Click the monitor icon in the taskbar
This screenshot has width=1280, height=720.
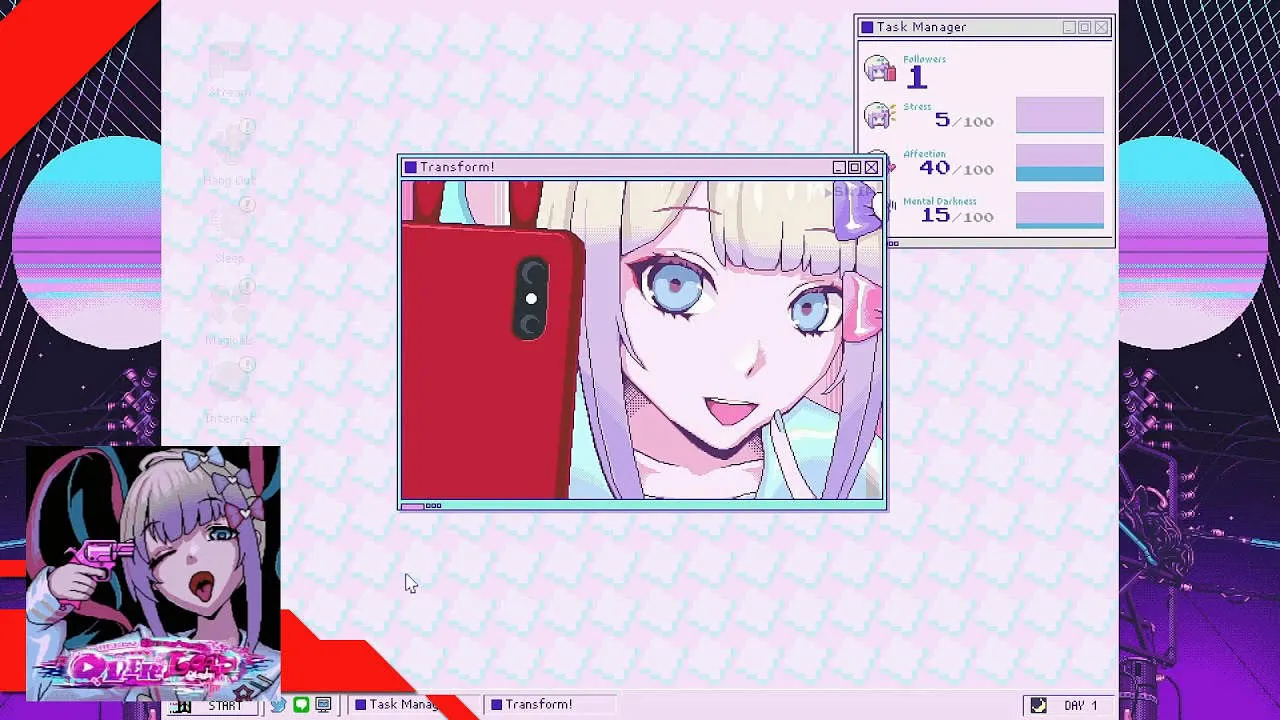click(x=323, y=705)
